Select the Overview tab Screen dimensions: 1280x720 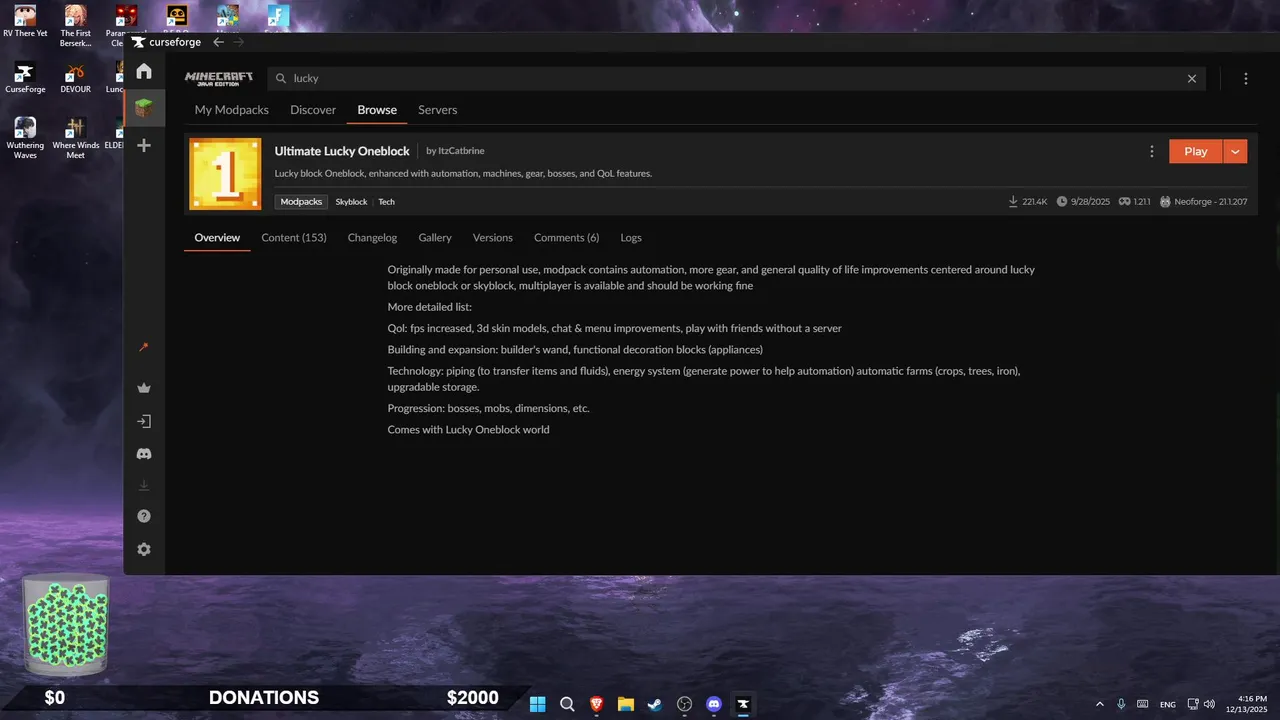[217, 238]
